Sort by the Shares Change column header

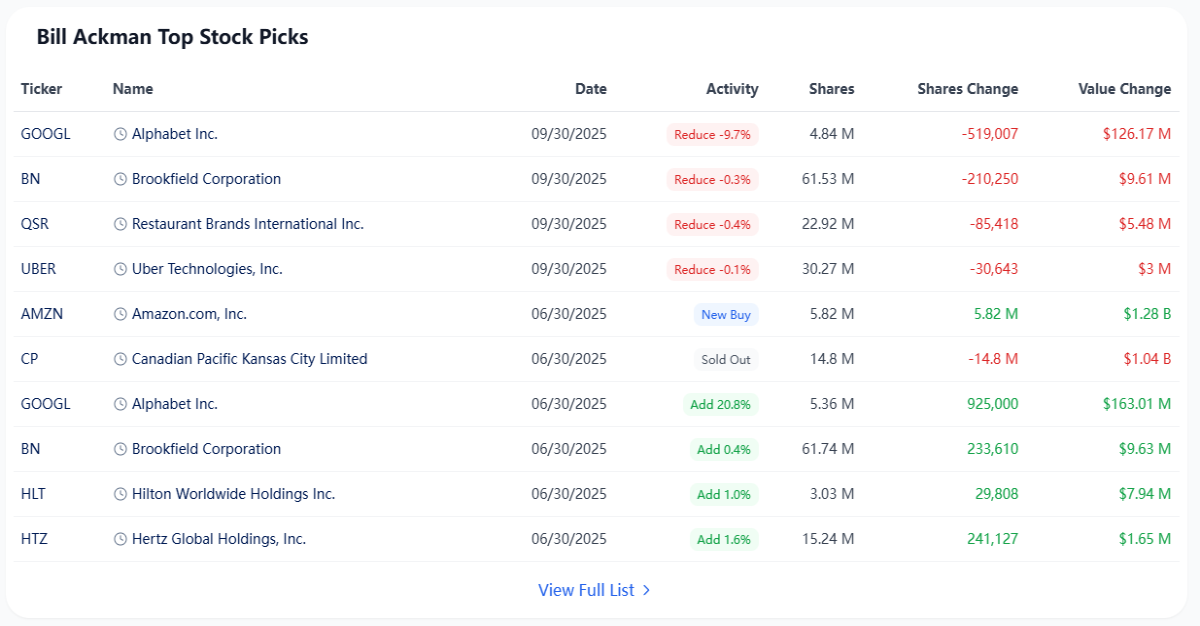pyautogui.click(x=968, y=89)
